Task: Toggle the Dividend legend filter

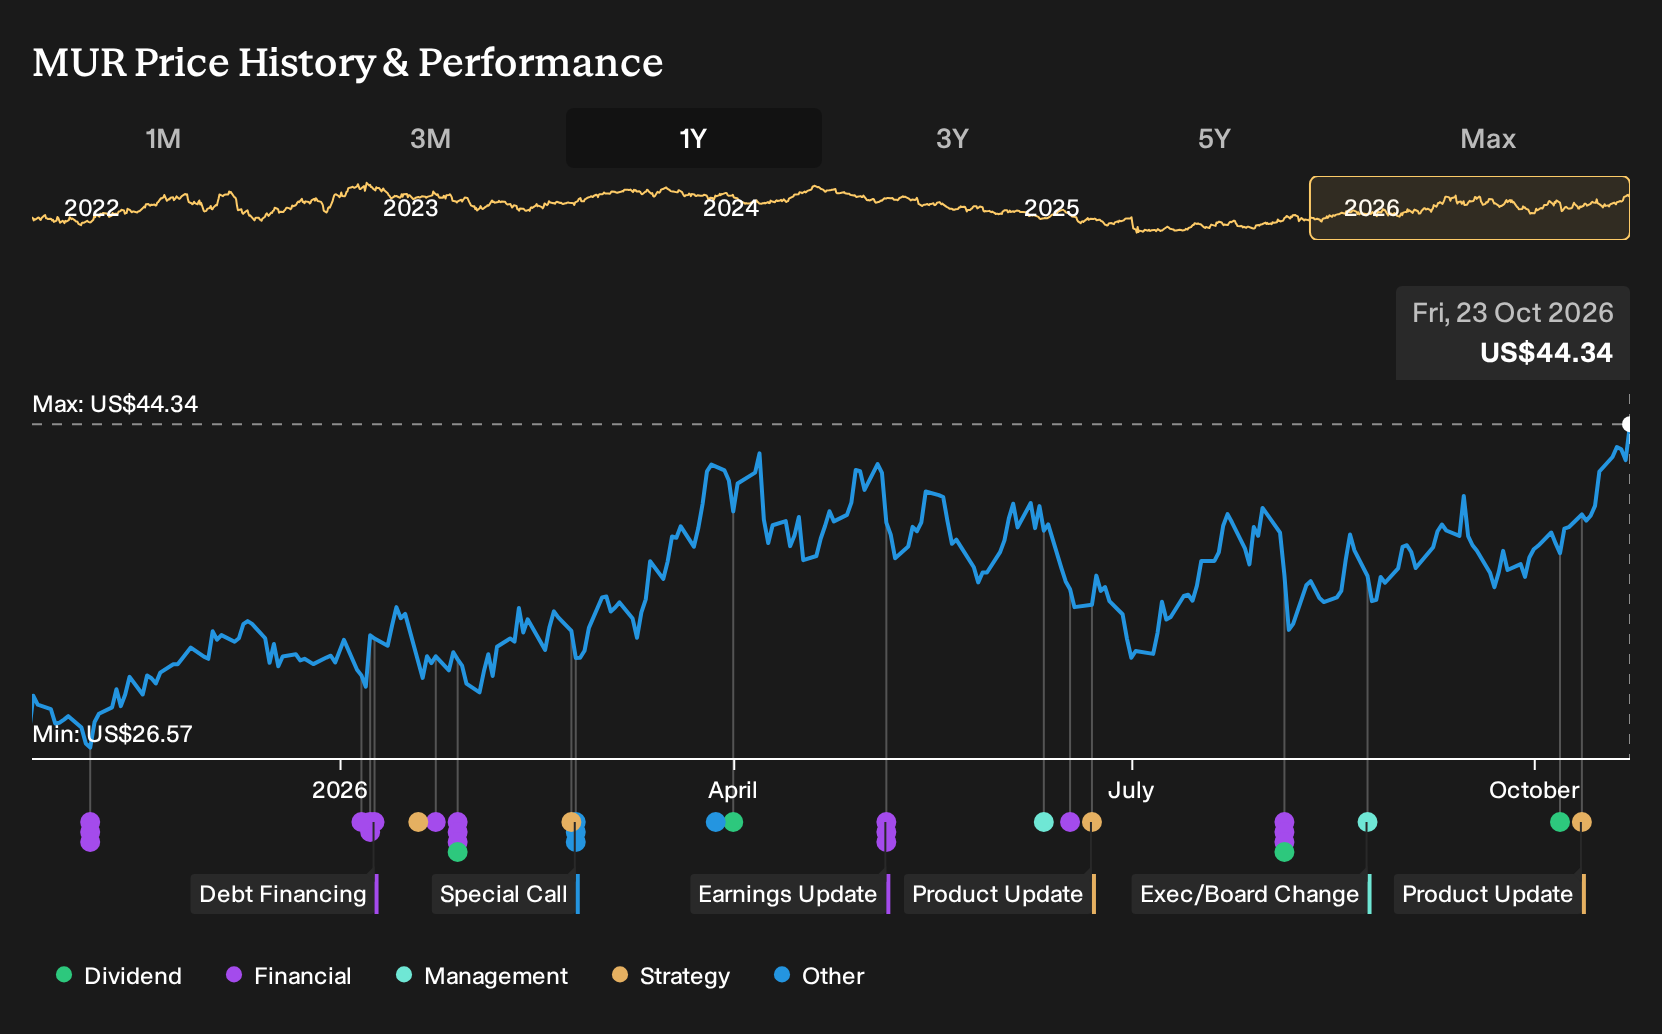Action: (x=119, y=976)
